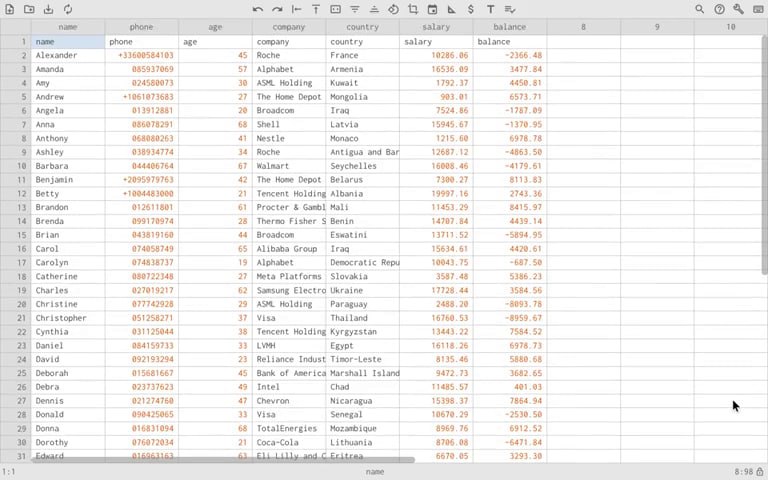The image size is (768, 480).
Task: Click the save download-arrow icon
Action: (48, 9)
